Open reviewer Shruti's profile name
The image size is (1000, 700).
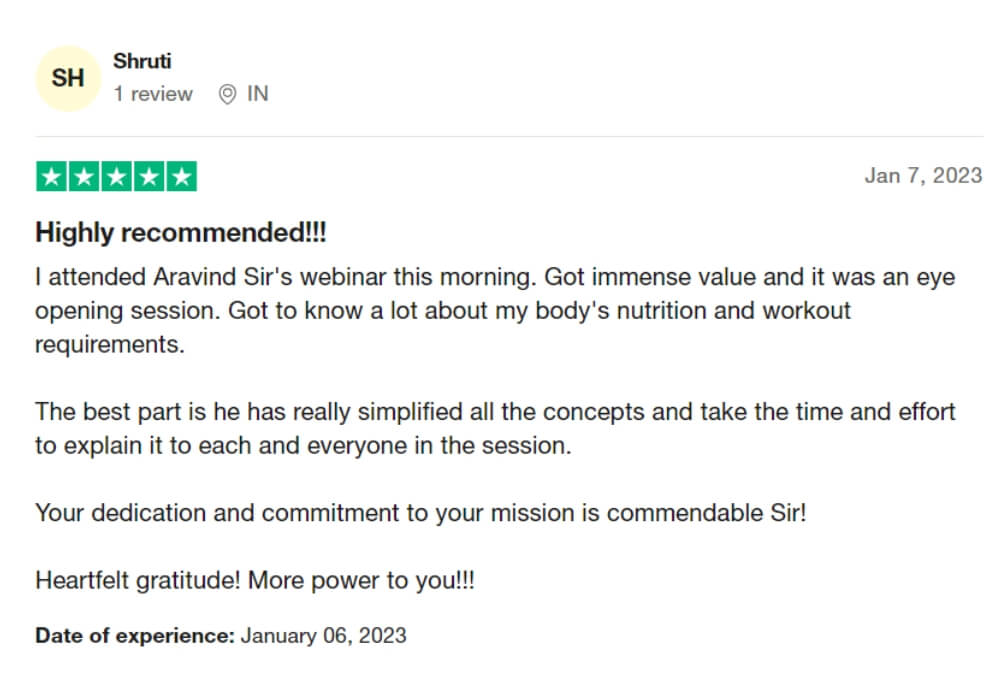[x=142, y=61]
